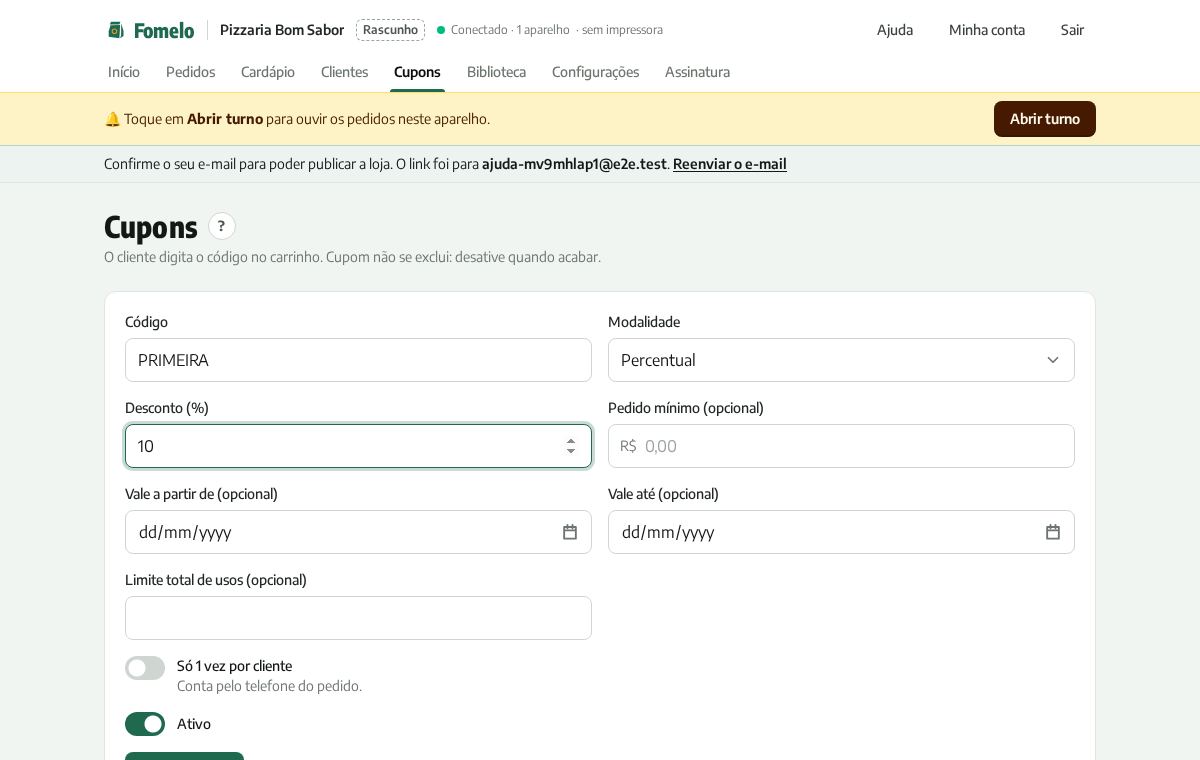Open the Clientes tab
1200x760 pixels.
click(x=344, y=72)
